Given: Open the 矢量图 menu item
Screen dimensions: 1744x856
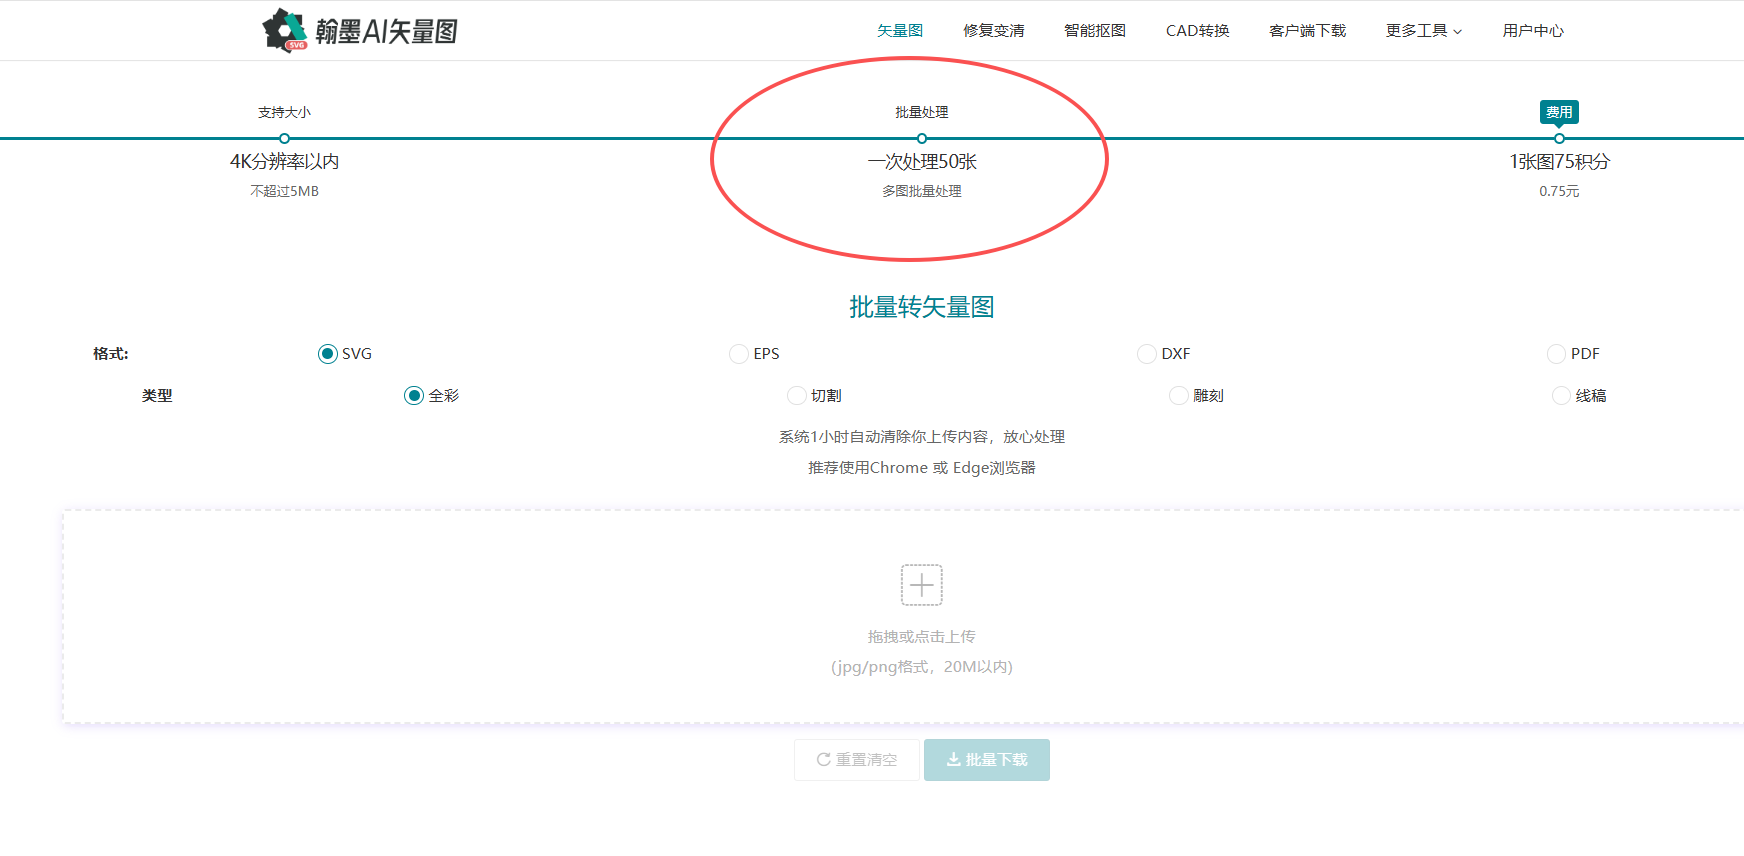Looking at the screenshot, I should click(900, 31).
